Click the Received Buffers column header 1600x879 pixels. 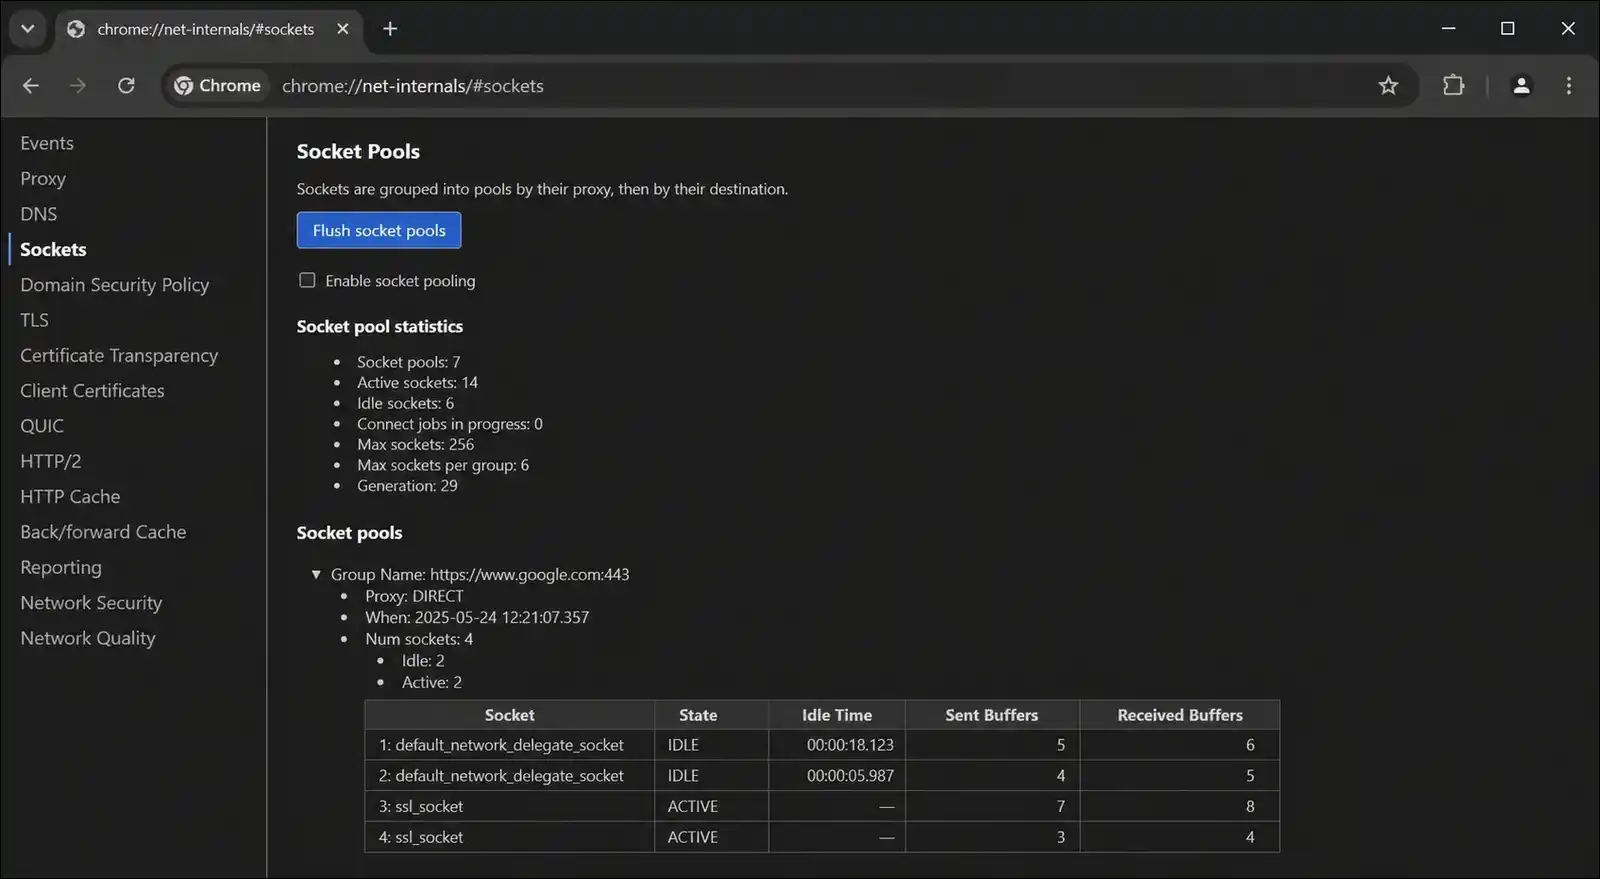[x=1180, y=715]
